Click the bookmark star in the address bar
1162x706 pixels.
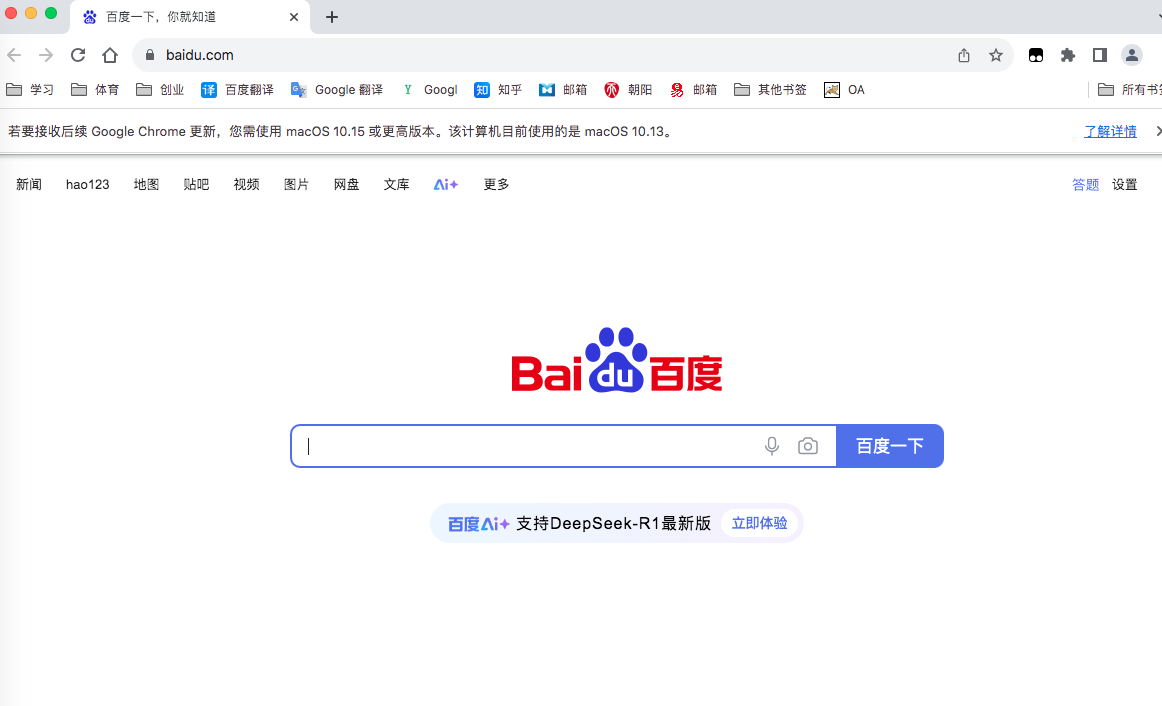pyautogui.click(x=996, y=55)
